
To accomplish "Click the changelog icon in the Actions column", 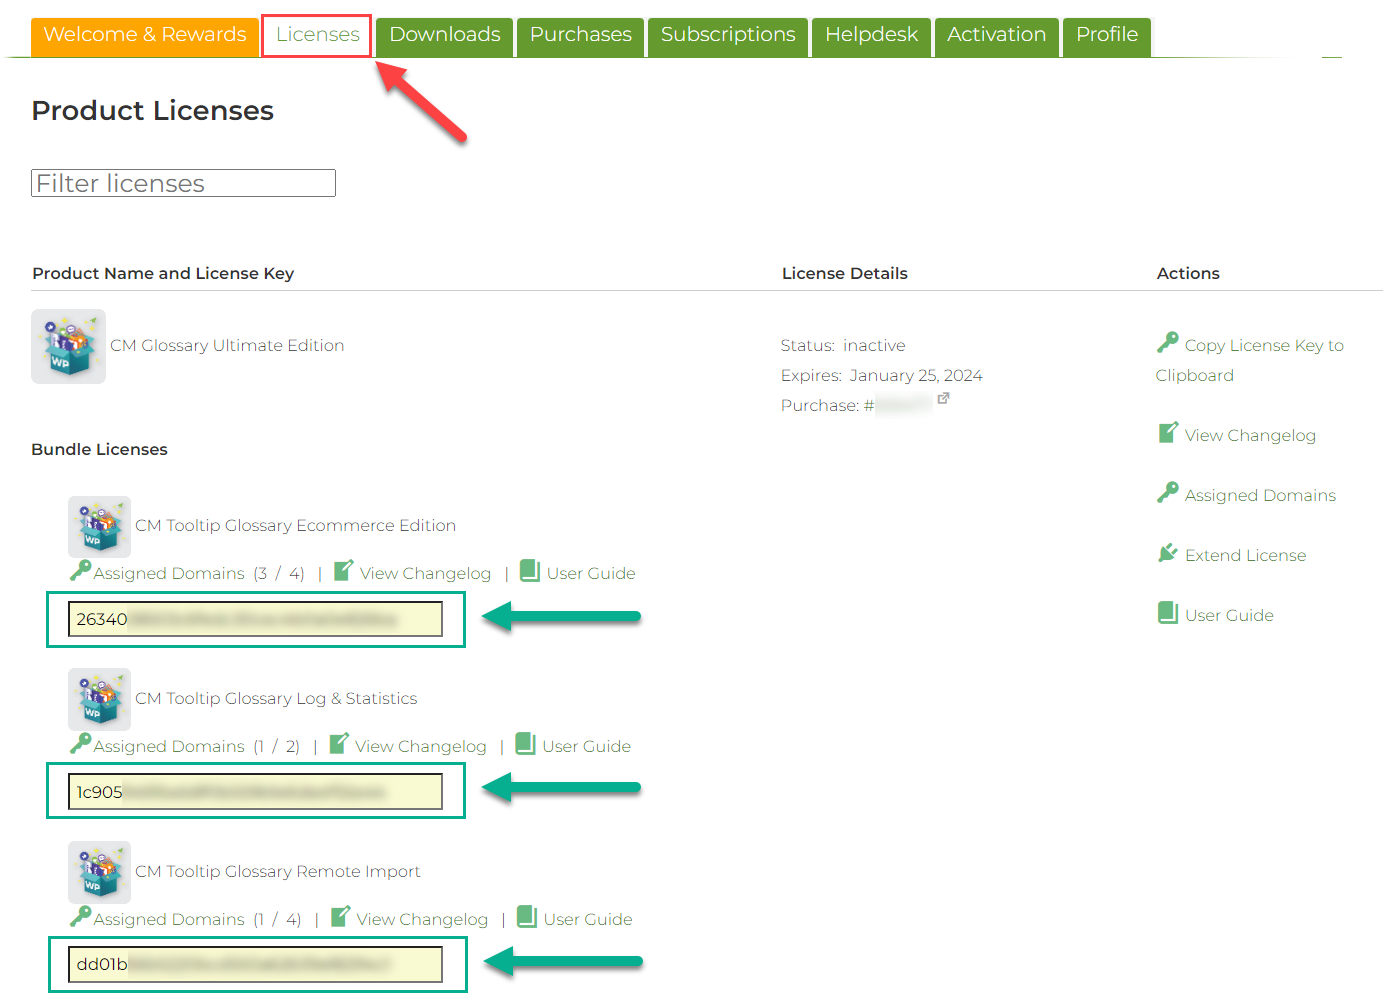I will (x=1167, y=433).
